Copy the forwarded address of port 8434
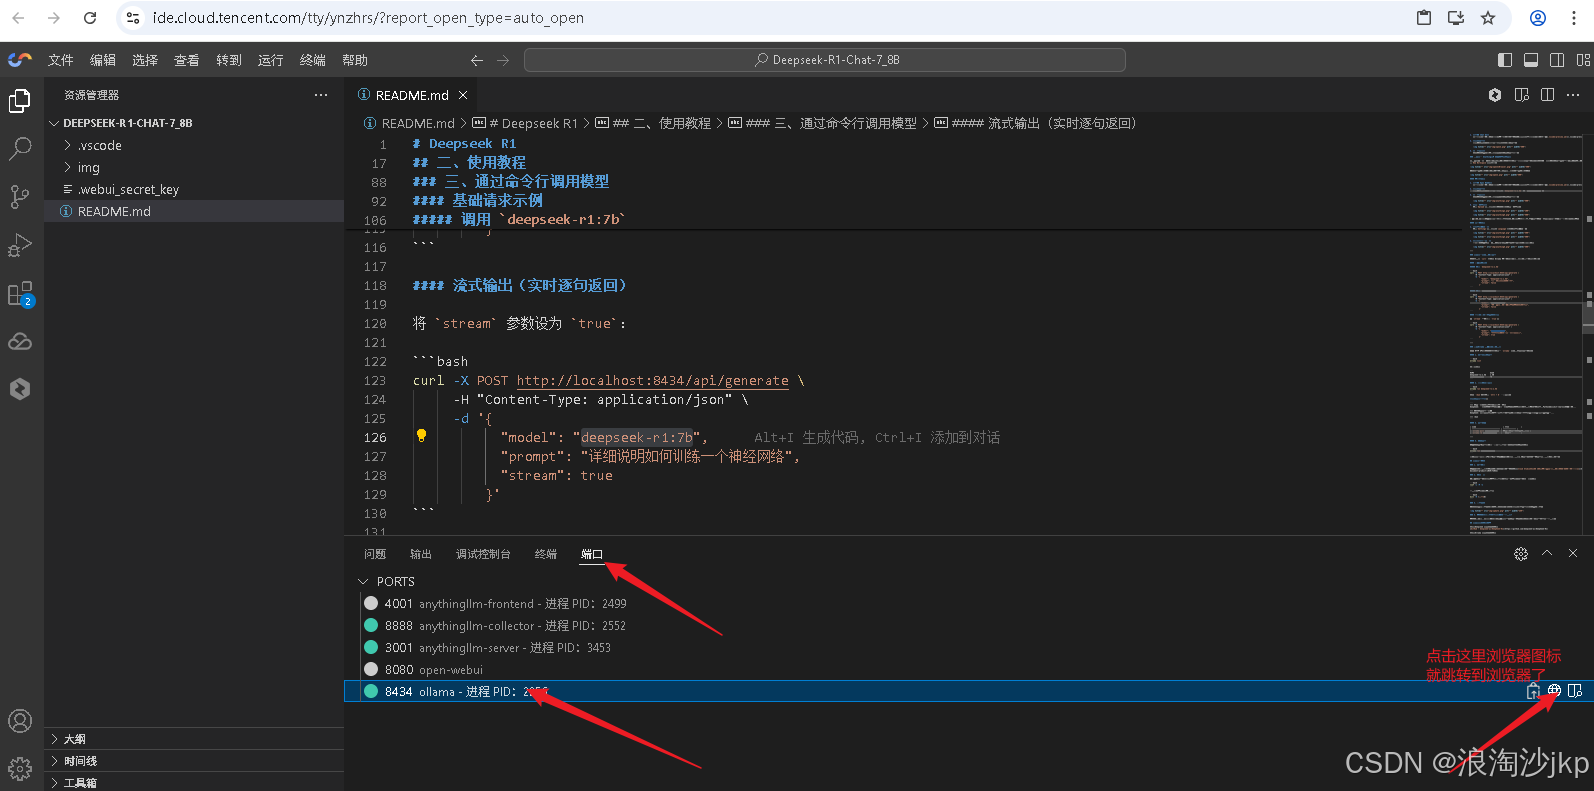 [x=1533, y=691]
